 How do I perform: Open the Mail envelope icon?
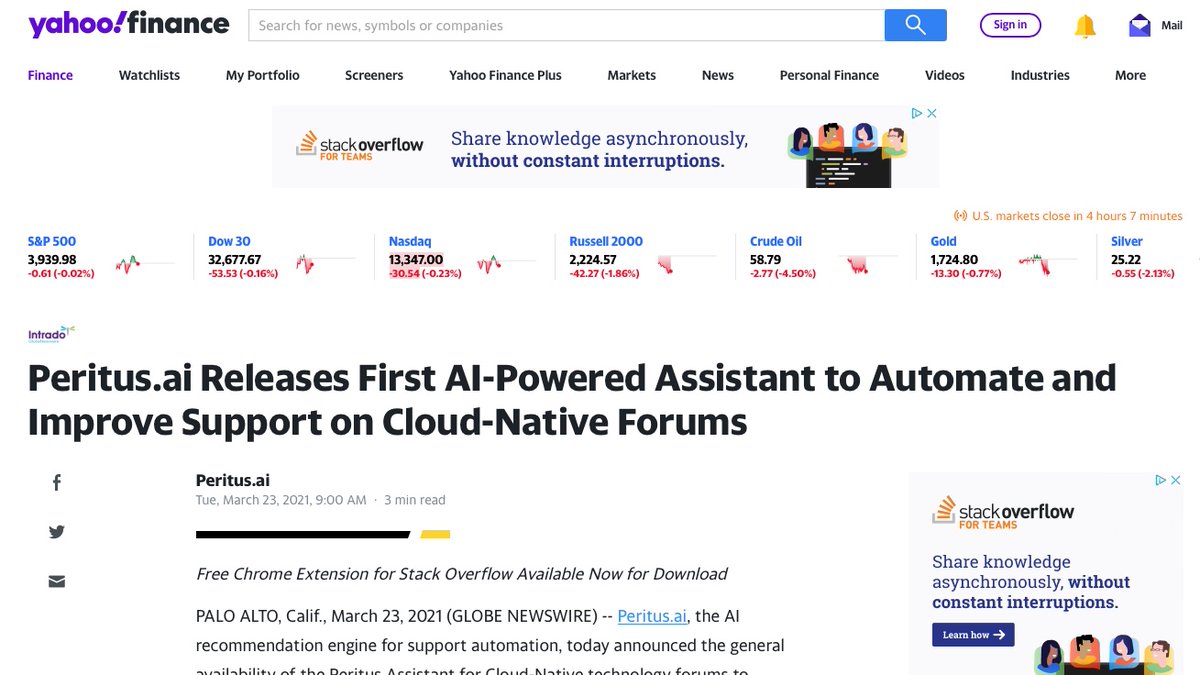coord(1140,26)
